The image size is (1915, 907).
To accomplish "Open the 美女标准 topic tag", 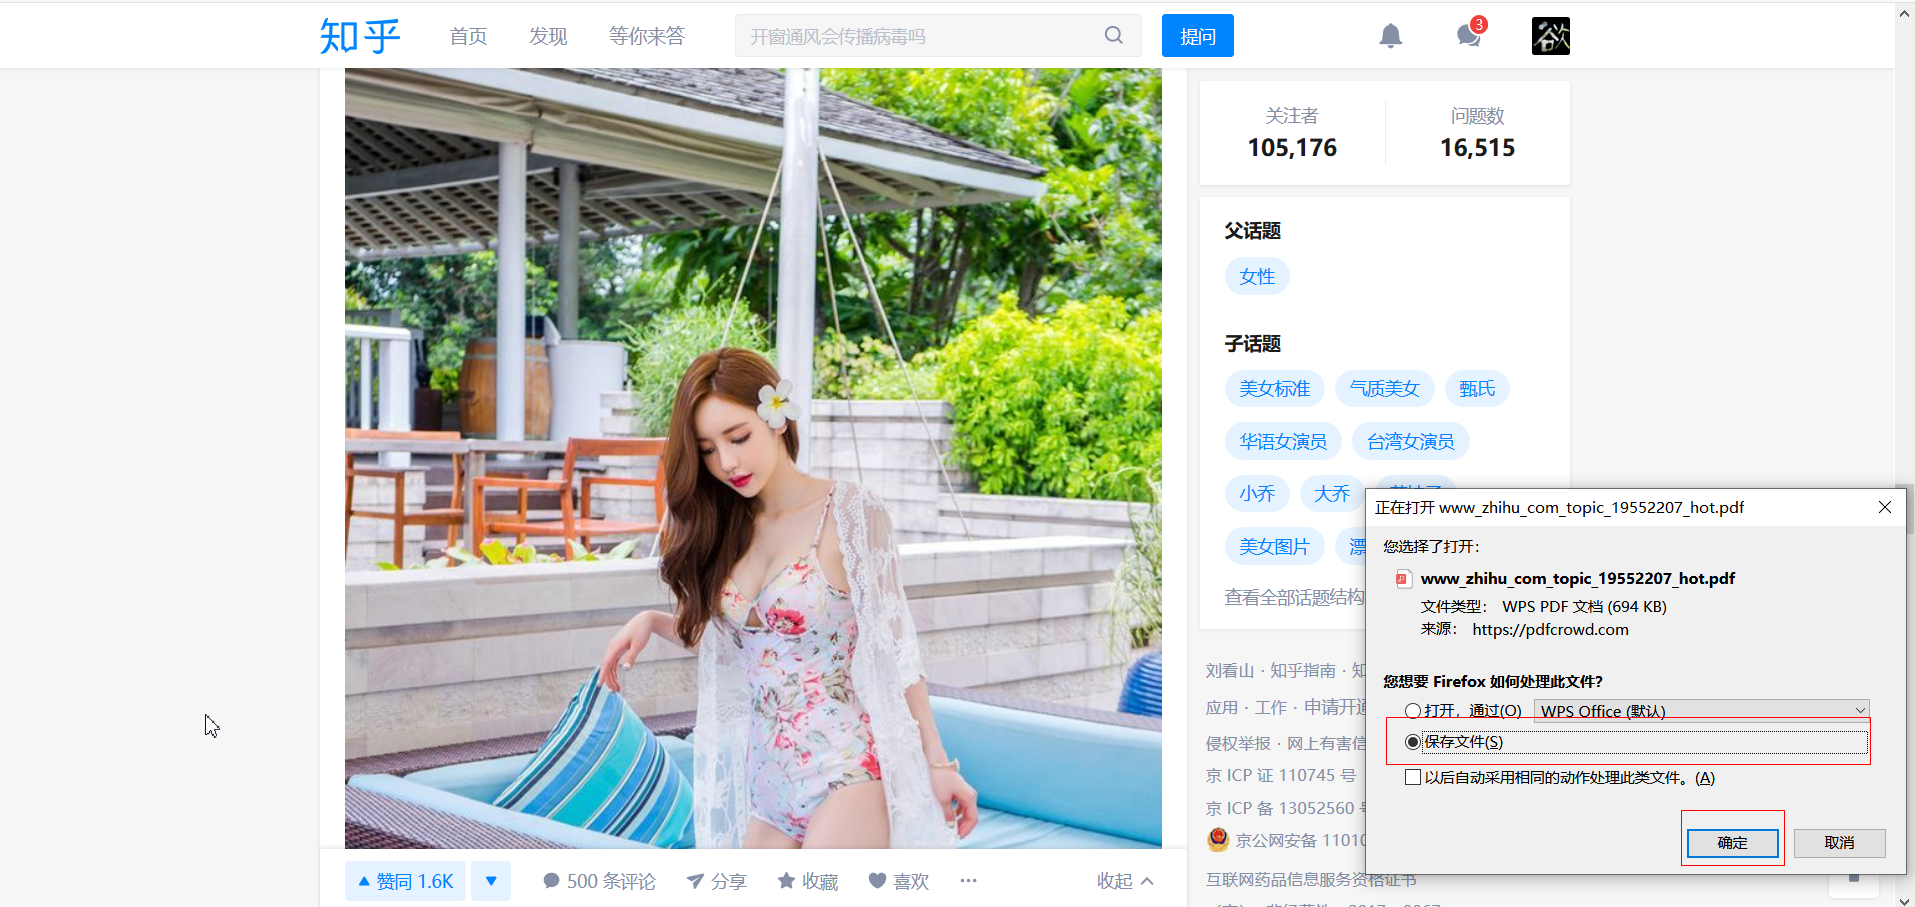I will [x=1275, y=389].
